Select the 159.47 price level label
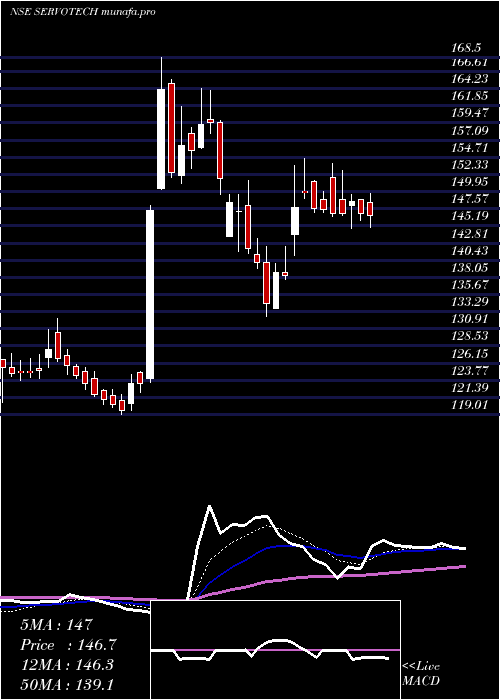This screenshot has width=500, height=700. pos(470,113)
